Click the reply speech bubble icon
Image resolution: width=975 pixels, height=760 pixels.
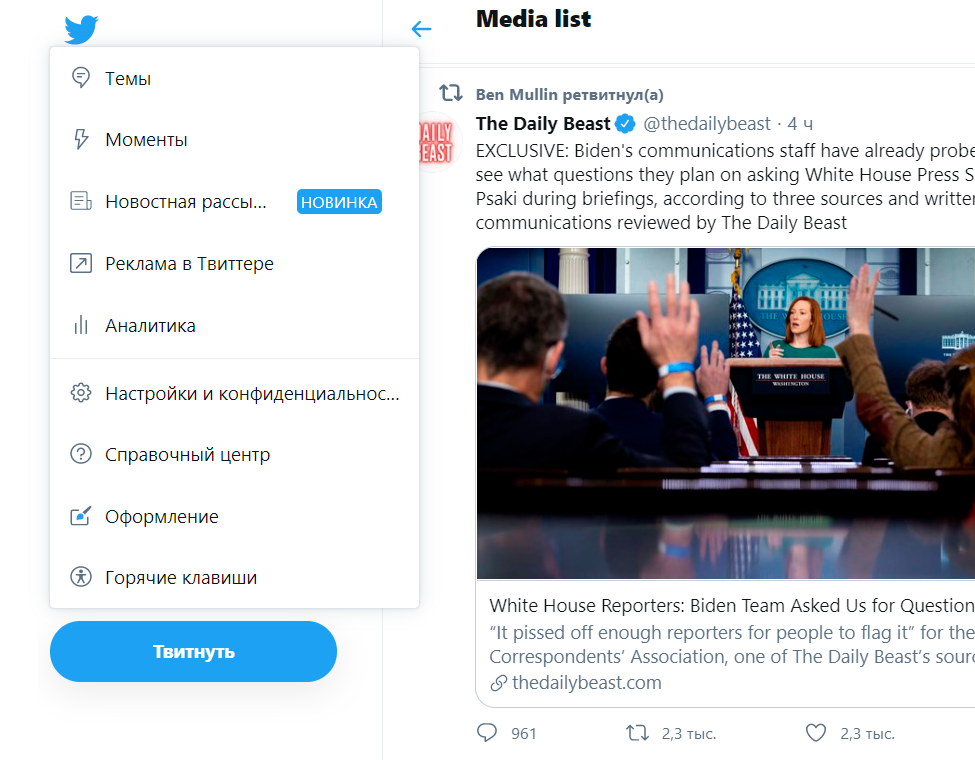click(487, 733)
